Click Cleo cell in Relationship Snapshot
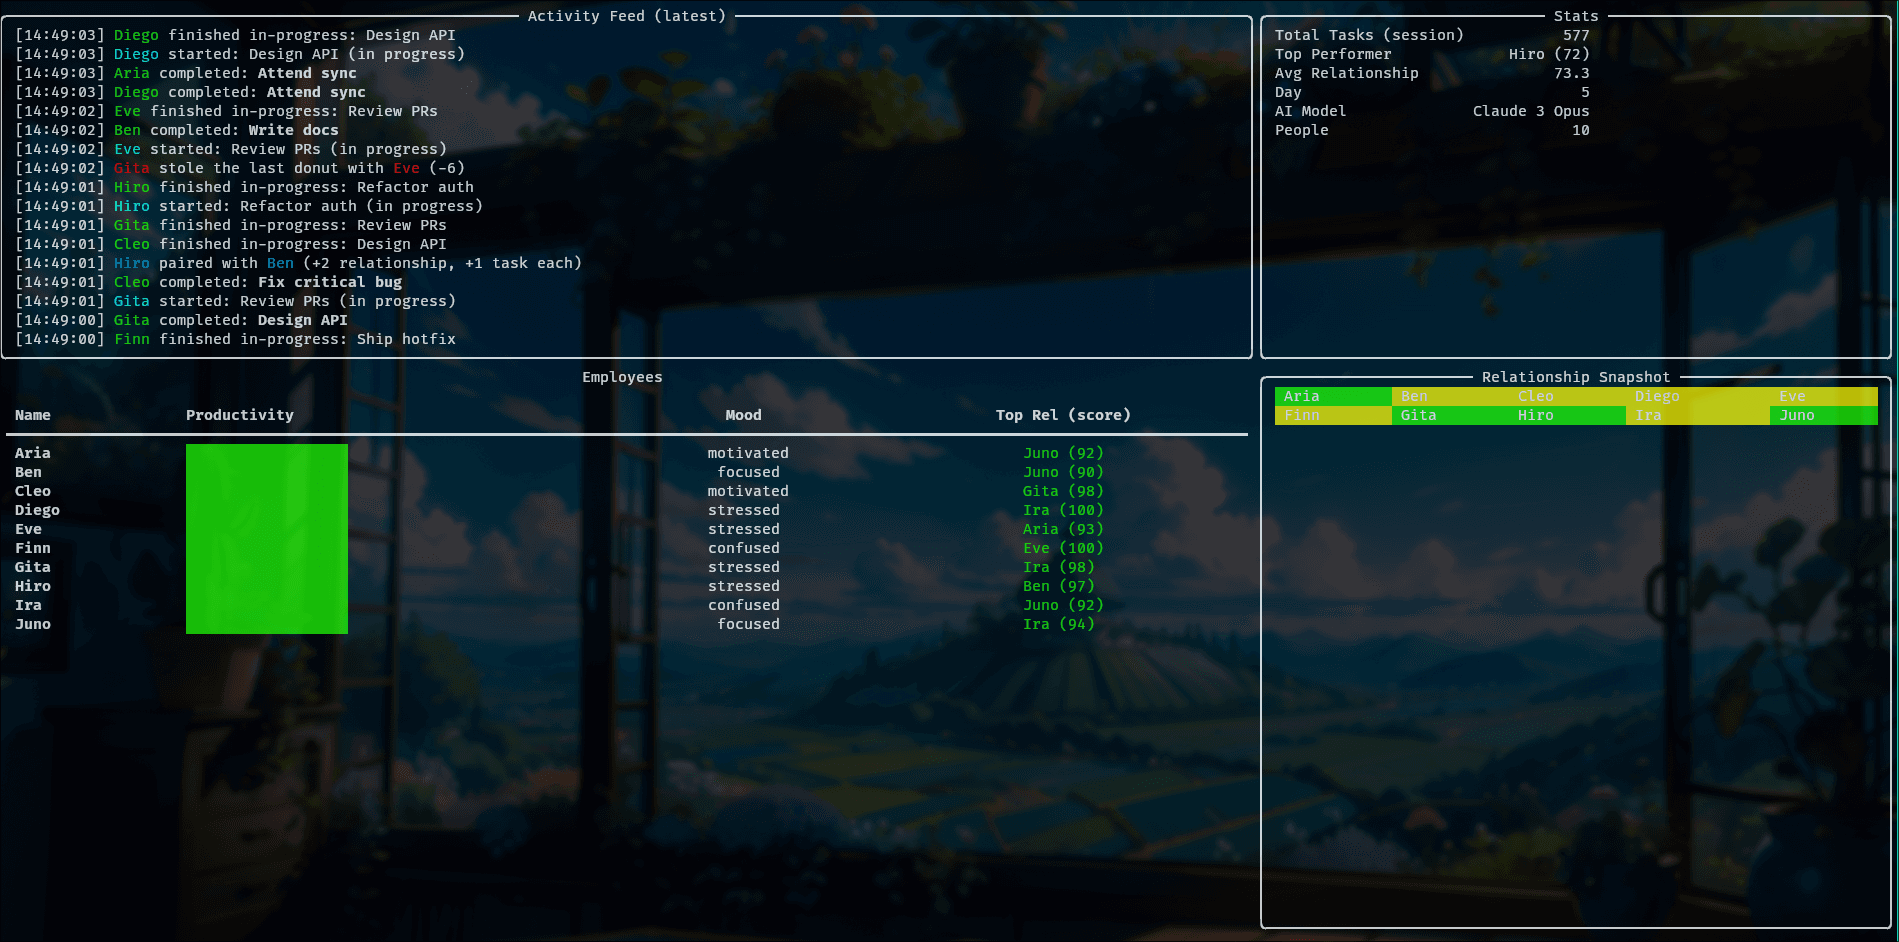The image size is (1899, 942). point(1567,396)
